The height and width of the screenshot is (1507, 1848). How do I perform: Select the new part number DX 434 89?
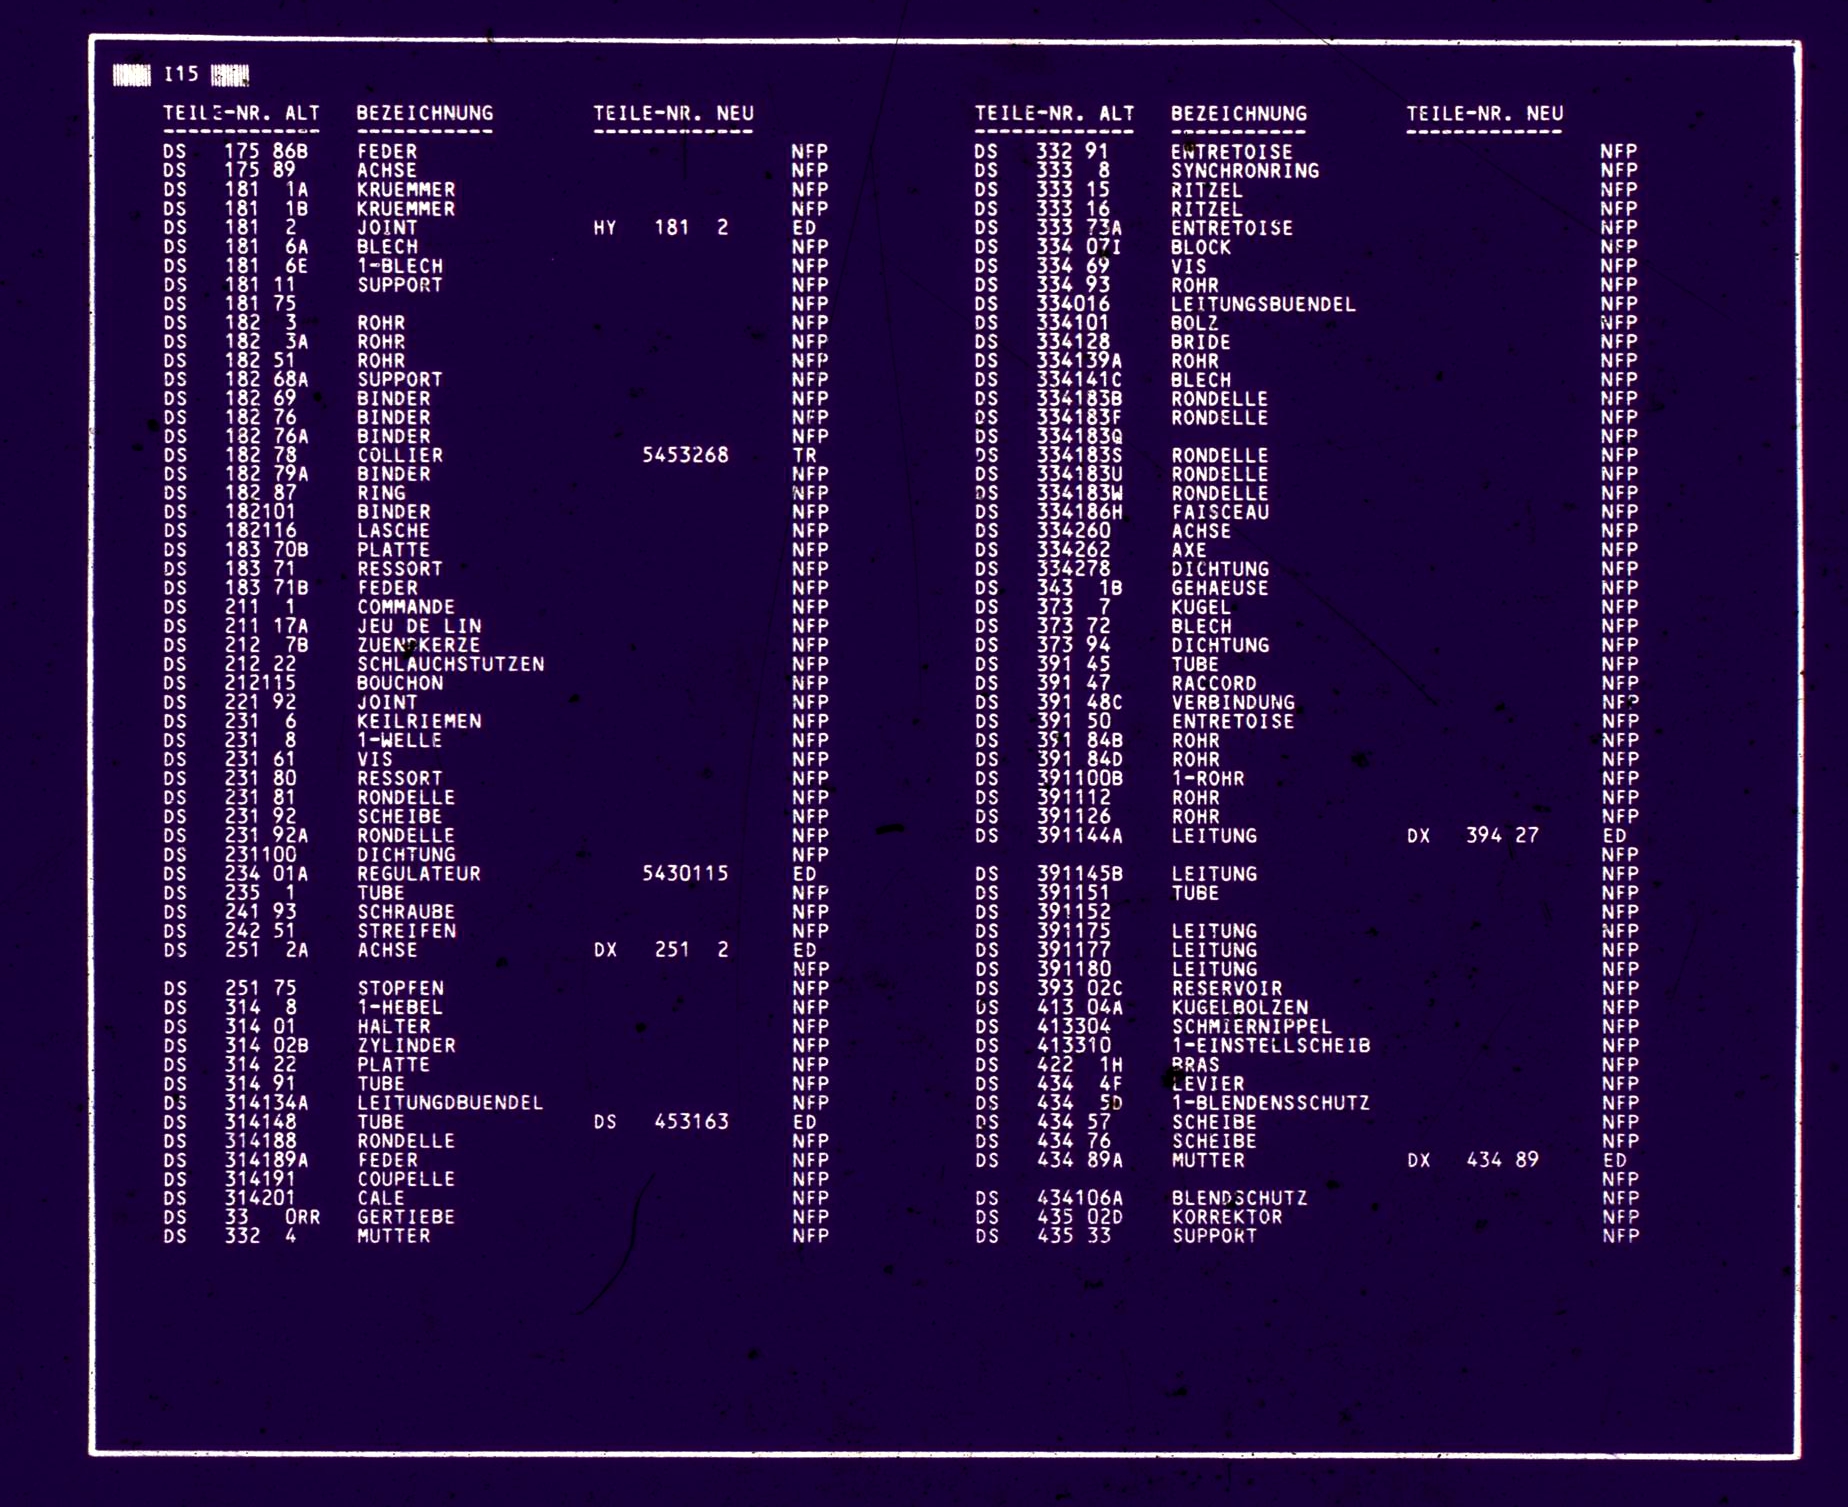coord(1473,1160)
